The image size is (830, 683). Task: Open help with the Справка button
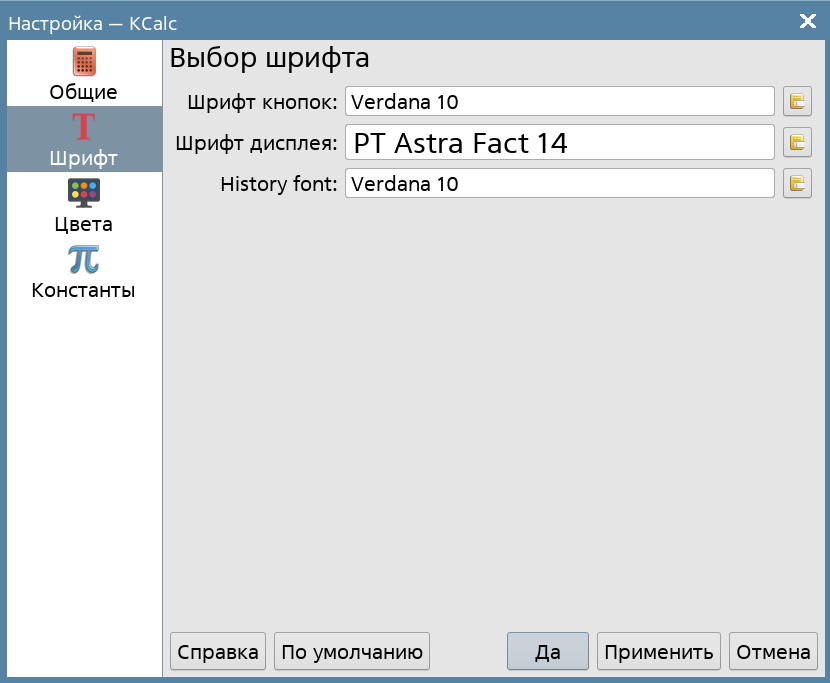[x=218, y=652]
